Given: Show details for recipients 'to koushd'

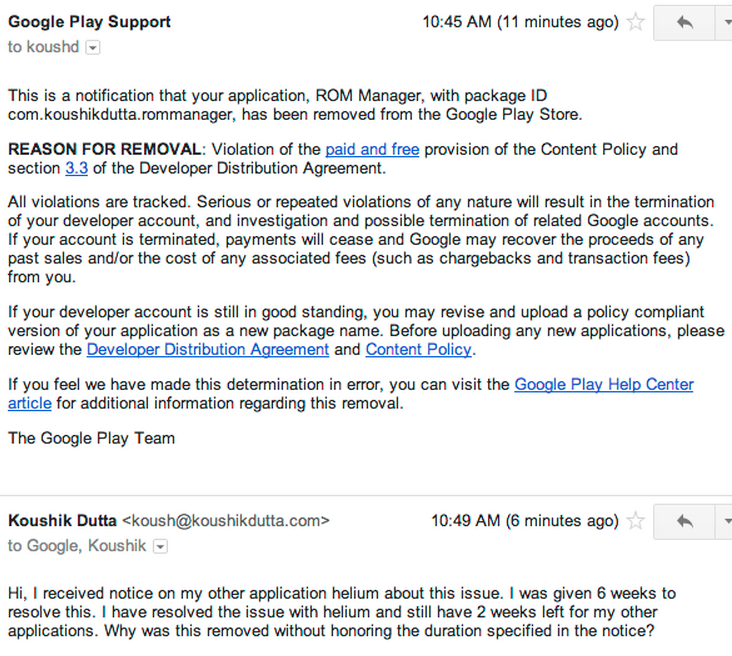Looking at the screenshot, I should [93, 48].
